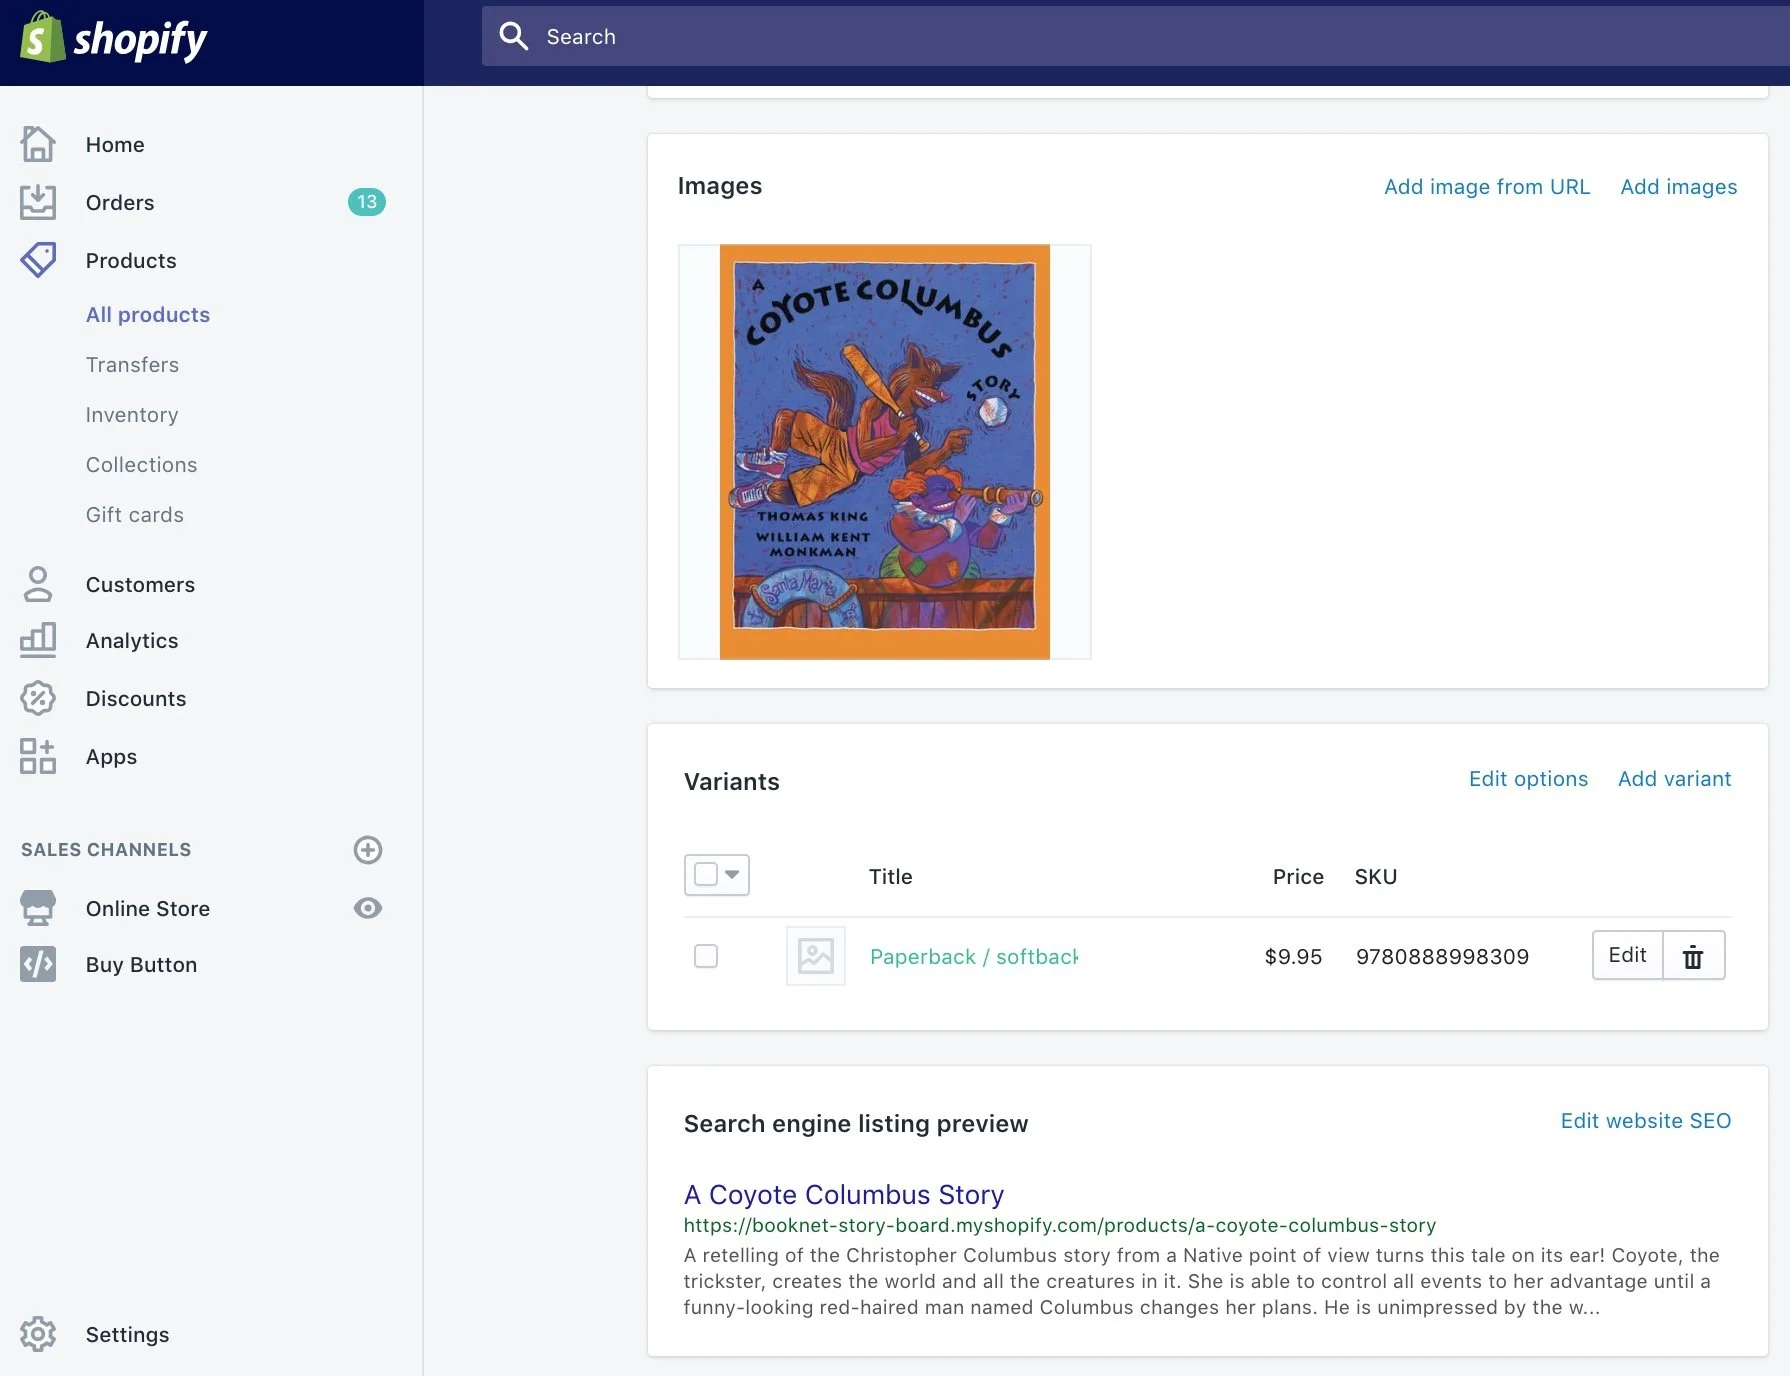The height and width of the screenshot is (1376, 1790).
Task: Click the Home house icon
Action: point(38,144)
